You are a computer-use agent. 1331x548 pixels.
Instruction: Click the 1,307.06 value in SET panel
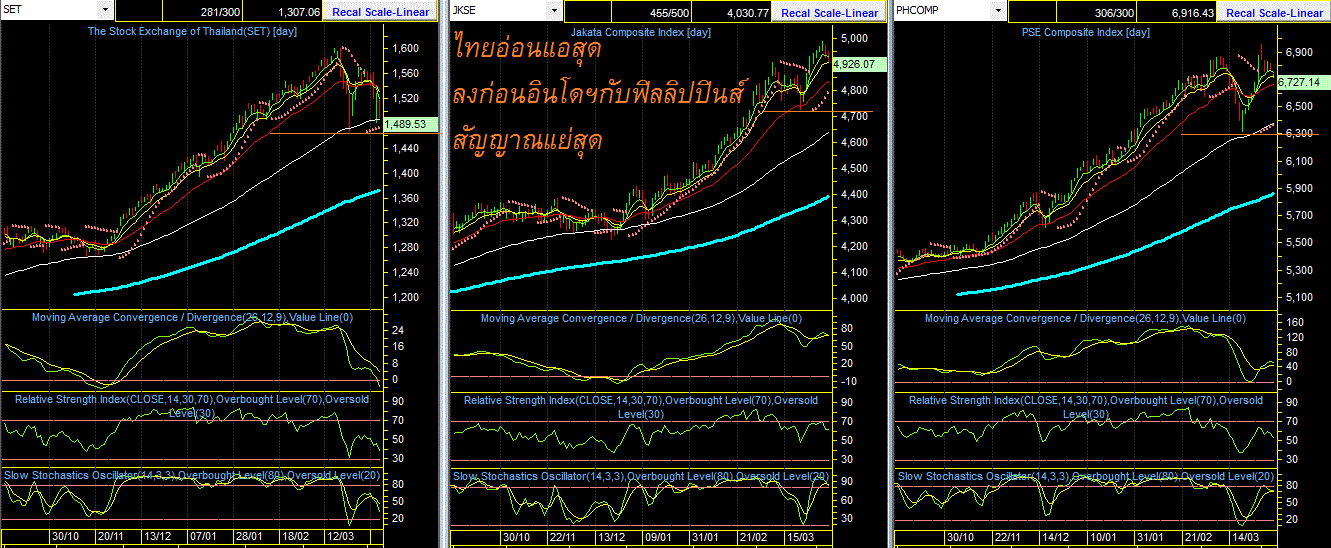(x=298, y=12)
